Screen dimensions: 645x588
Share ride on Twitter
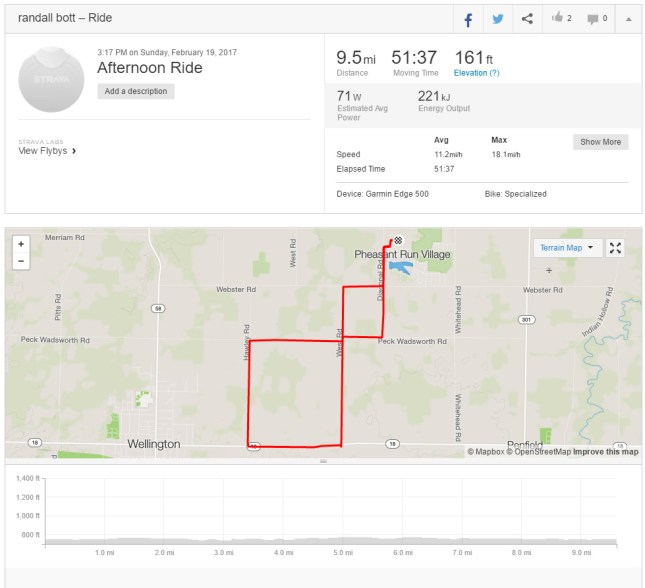(x=497, y=19)
